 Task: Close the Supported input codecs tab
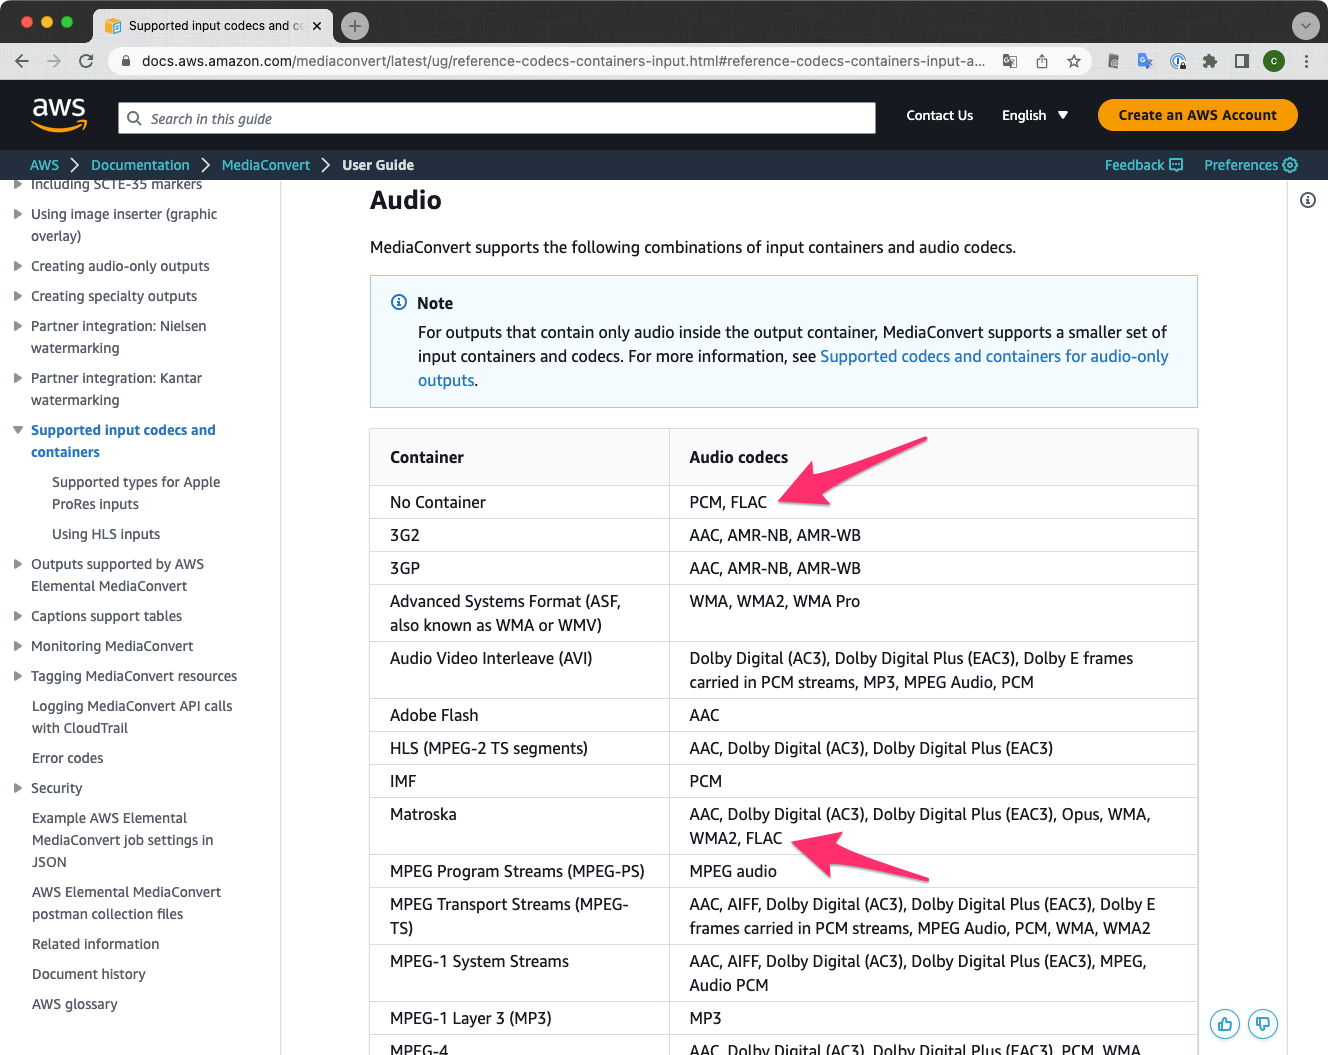(x=317, y=26)
